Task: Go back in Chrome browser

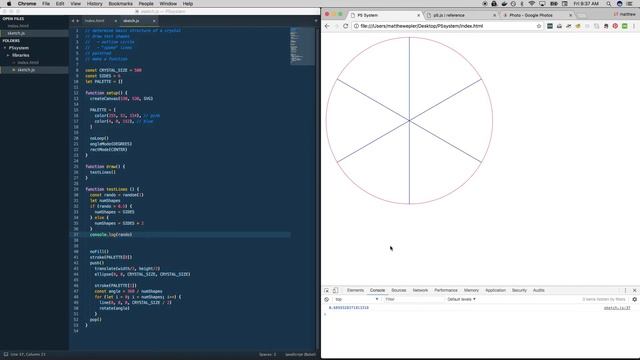Action: [x=327, y=26]
